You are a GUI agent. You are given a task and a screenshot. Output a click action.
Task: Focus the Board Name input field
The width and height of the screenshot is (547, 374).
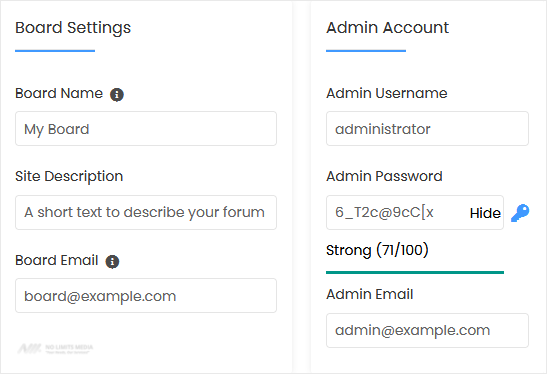click(x=146, y=129)
